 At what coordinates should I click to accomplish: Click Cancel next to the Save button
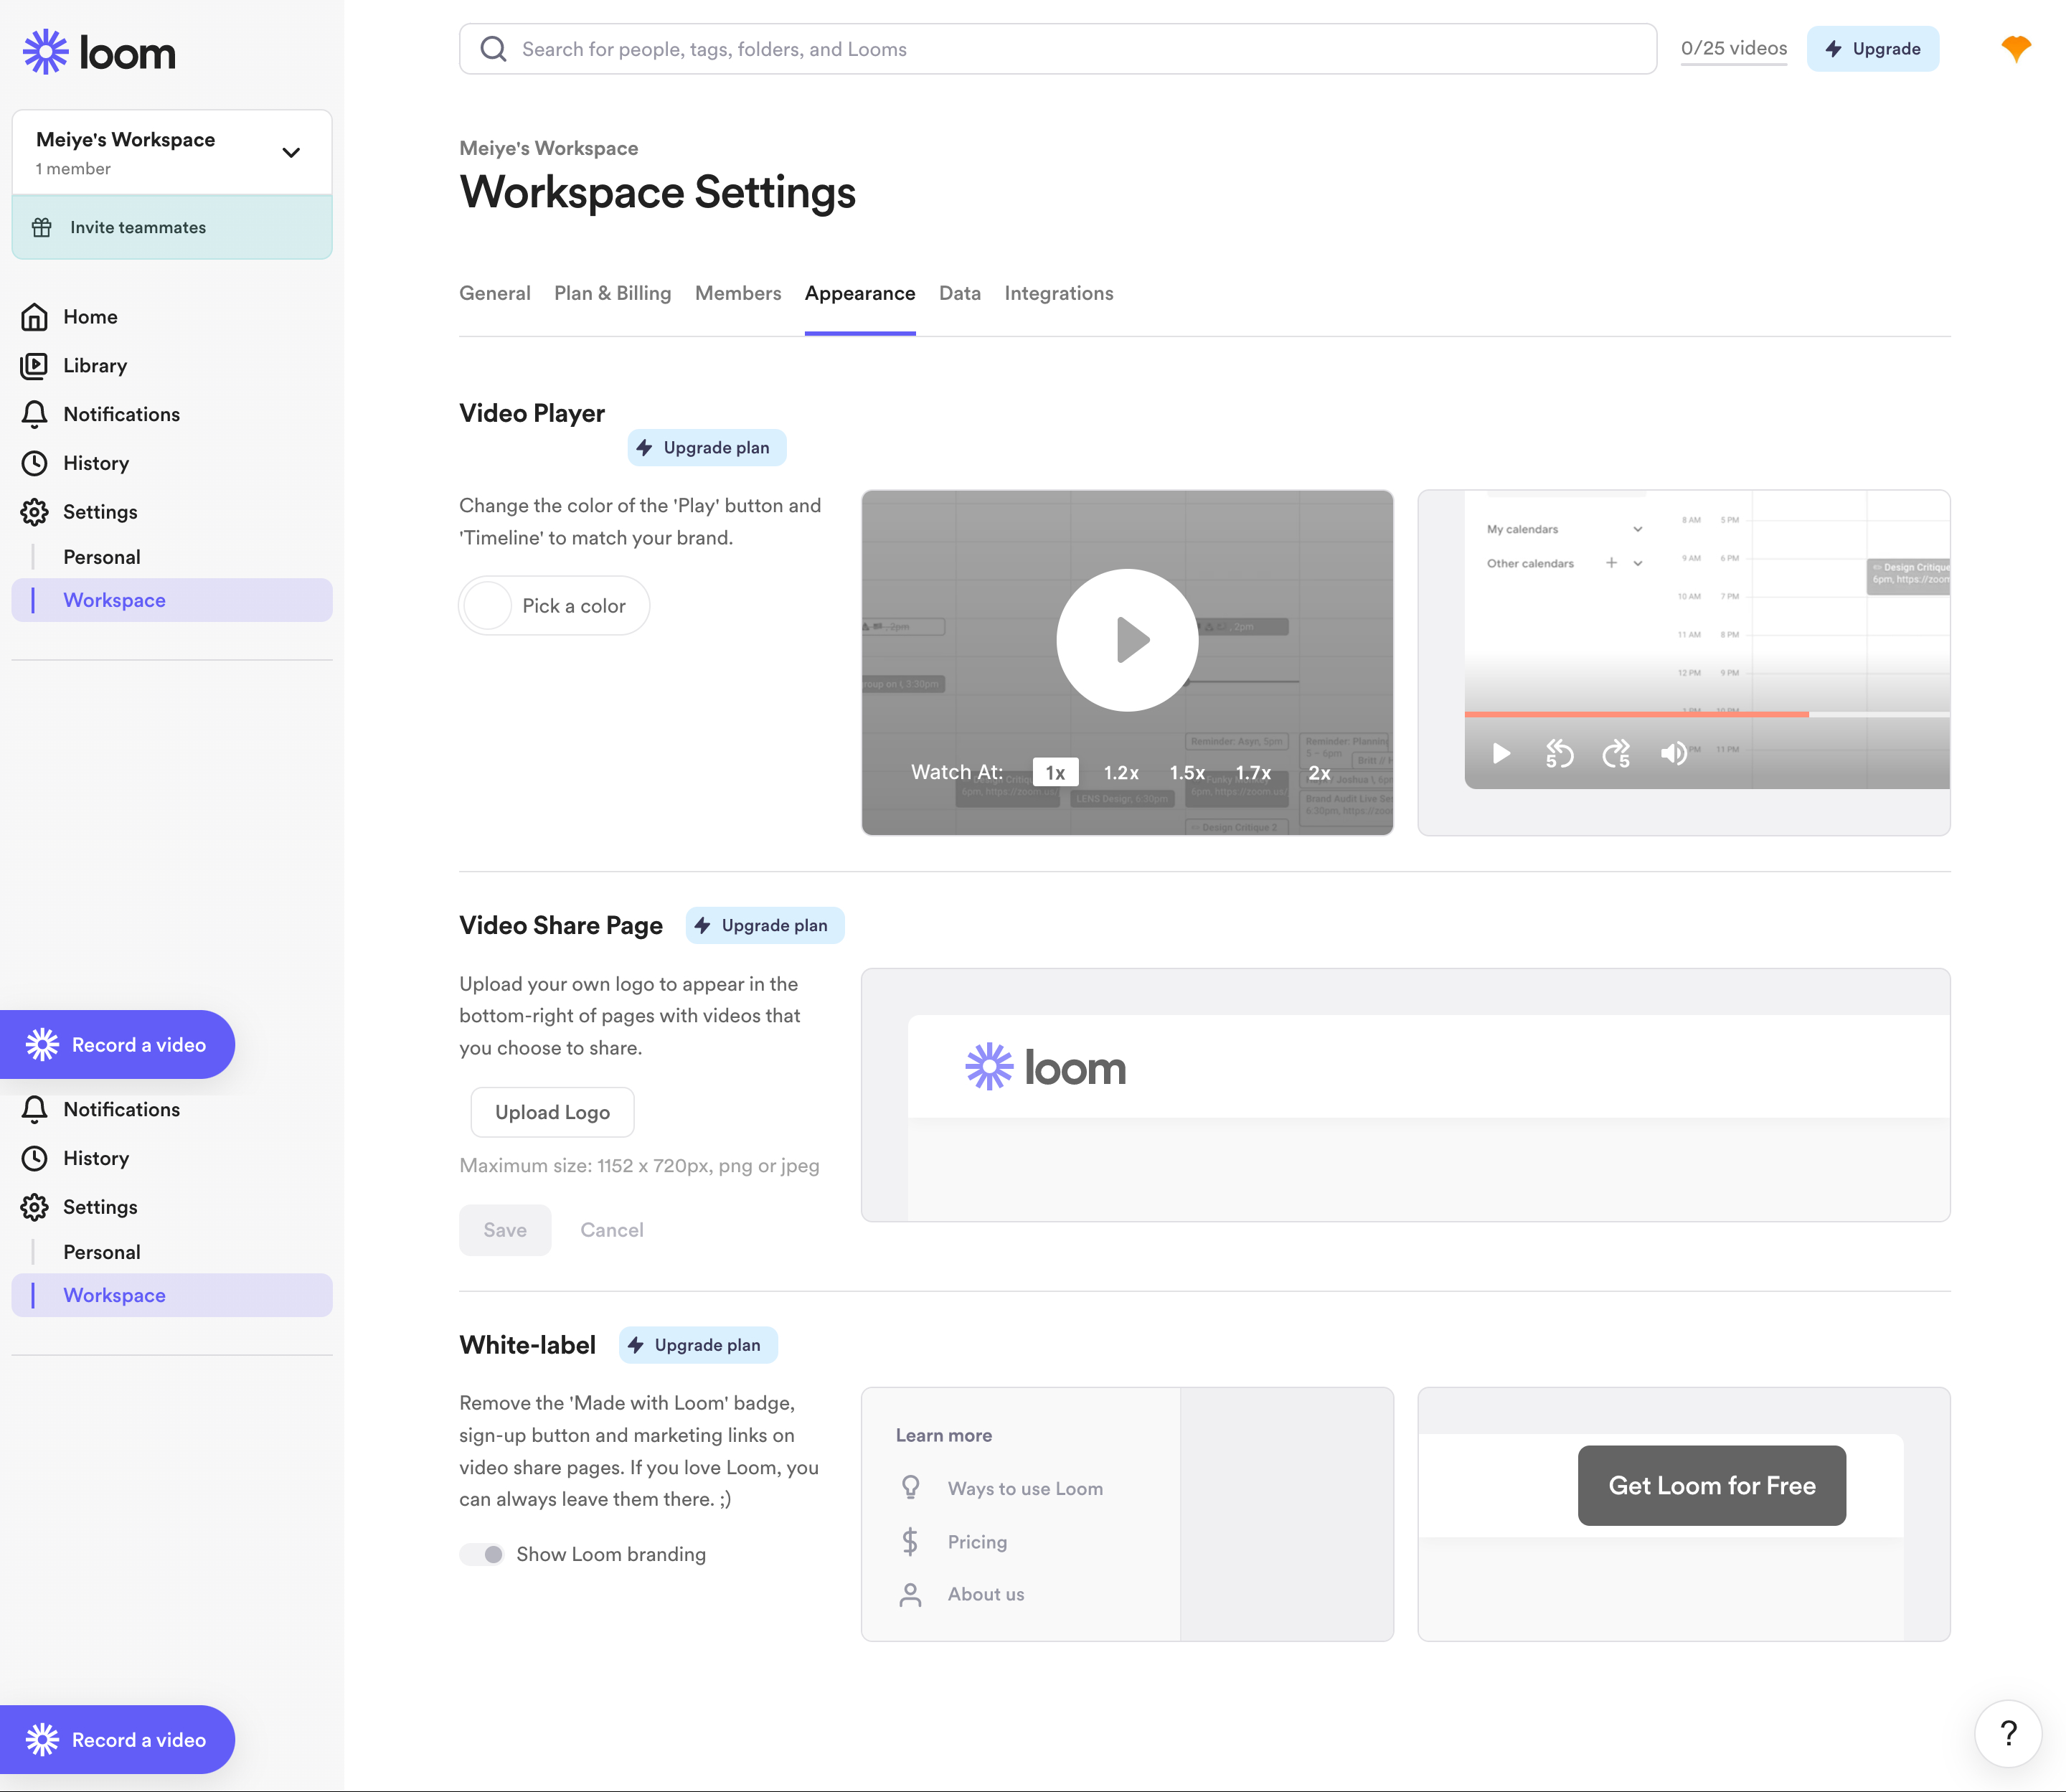[x=612, y=1230]
